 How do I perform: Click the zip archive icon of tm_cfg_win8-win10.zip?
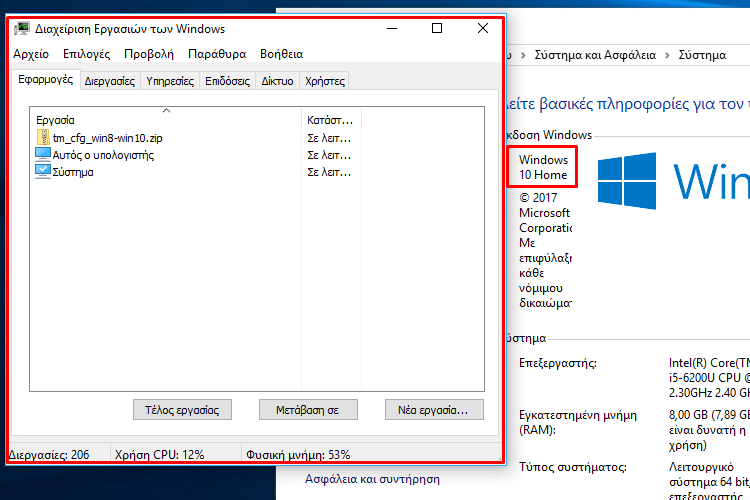click(x=43, y=138)
